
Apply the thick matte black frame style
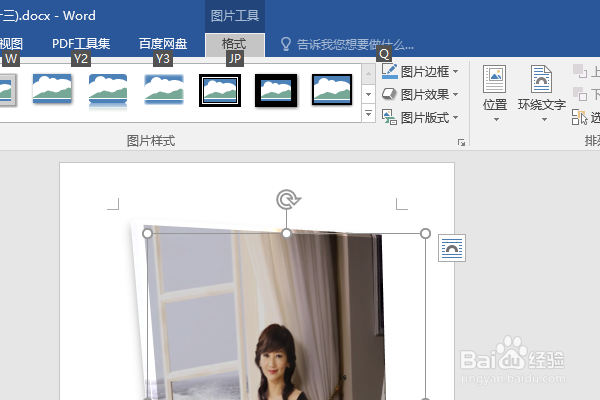(276, 90)
